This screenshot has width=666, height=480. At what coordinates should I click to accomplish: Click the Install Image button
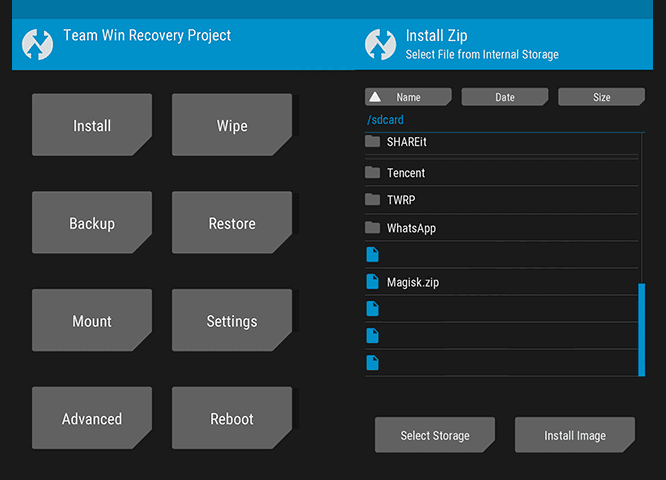(575, 435)
